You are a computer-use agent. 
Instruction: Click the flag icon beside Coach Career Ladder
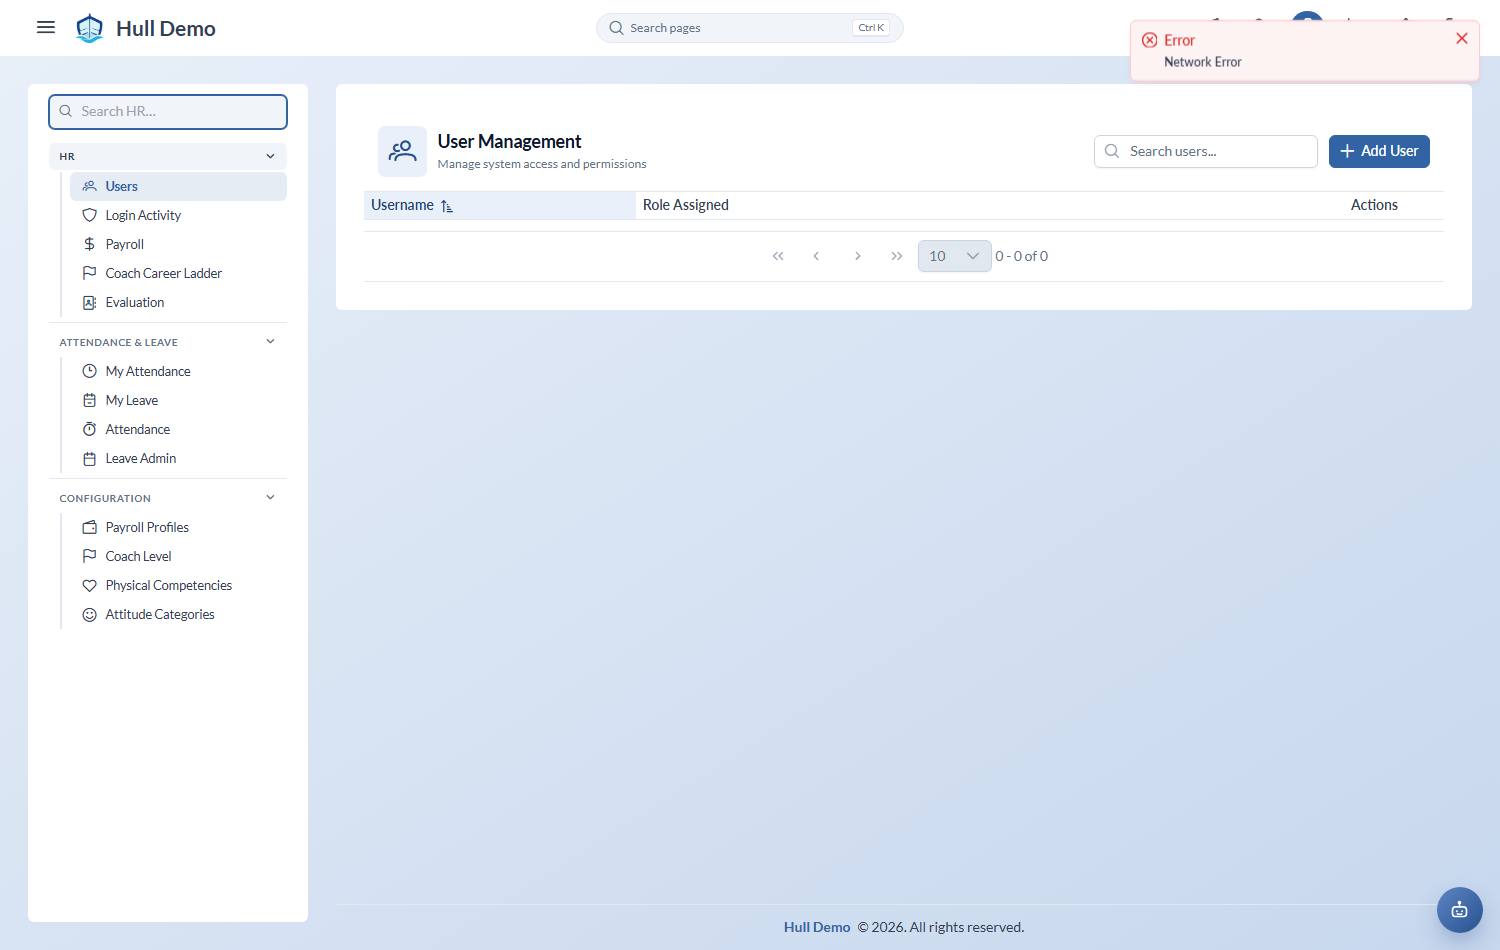(x=89, y=273)
